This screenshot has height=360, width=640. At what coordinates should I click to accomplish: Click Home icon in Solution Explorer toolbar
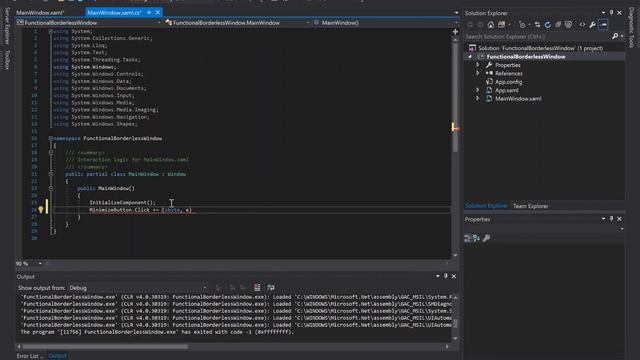point(491,25)
